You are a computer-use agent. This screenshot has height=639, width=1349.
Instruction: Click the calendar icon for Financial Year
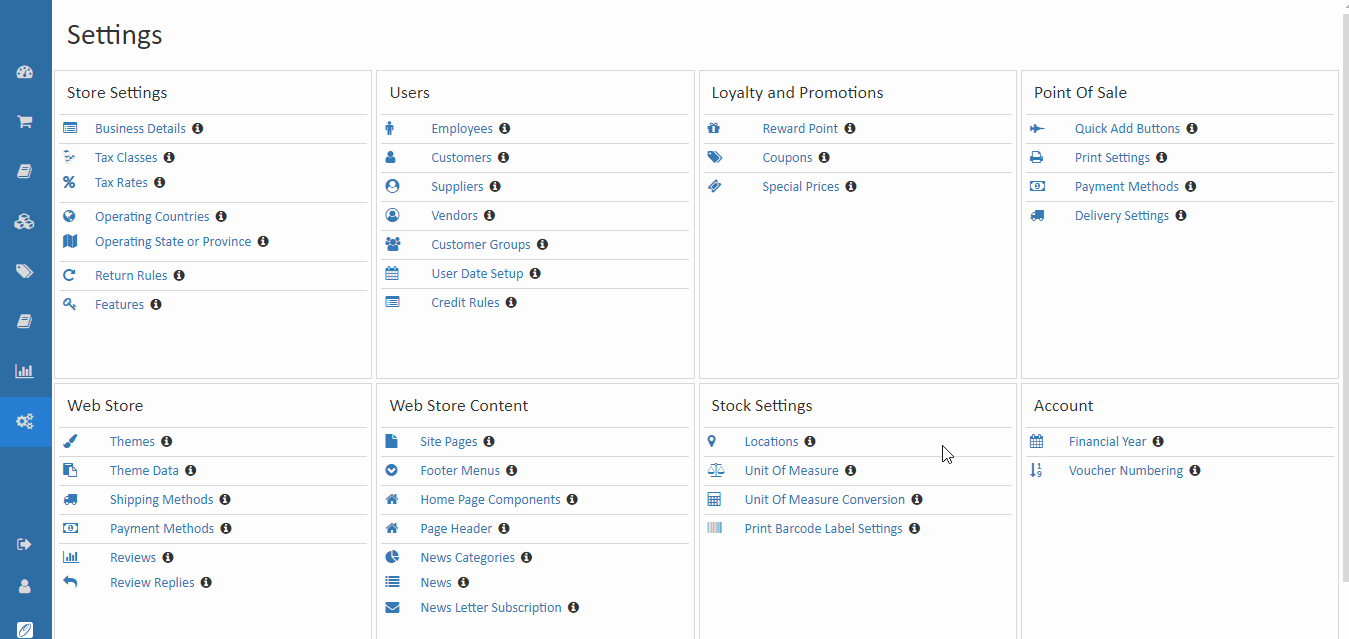1037,441
